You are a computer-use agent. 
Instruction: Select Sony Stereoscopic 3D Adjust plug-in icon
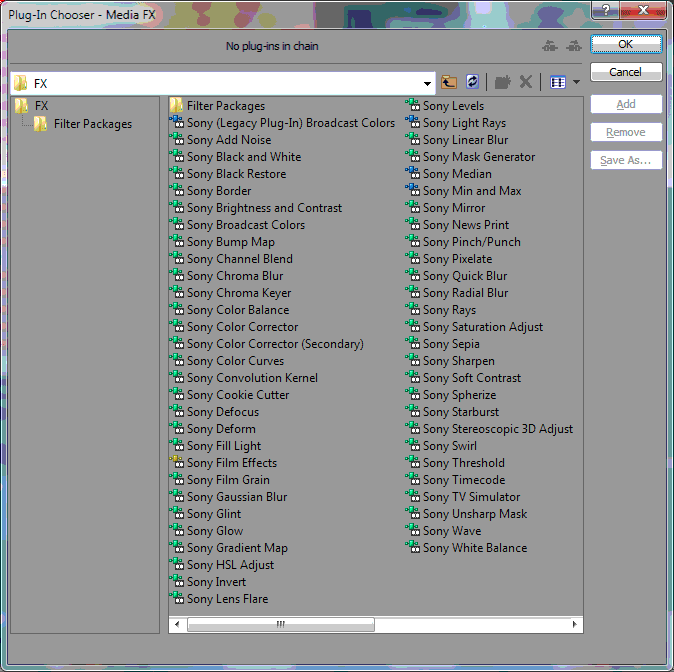[x=413, y=429]
